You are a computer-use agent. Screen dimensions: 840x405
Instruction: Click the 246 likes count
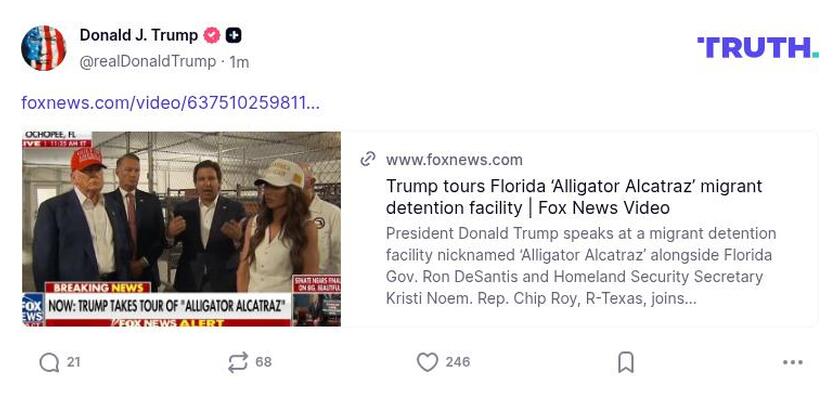point(458,362)
